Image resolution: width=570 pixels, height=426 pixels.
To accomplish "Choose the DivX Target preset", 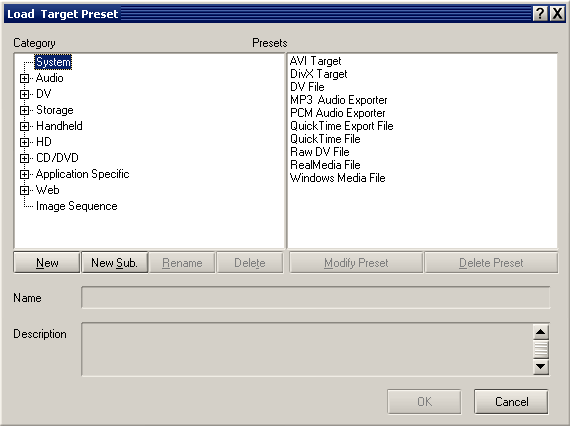I will coord(318,74).
